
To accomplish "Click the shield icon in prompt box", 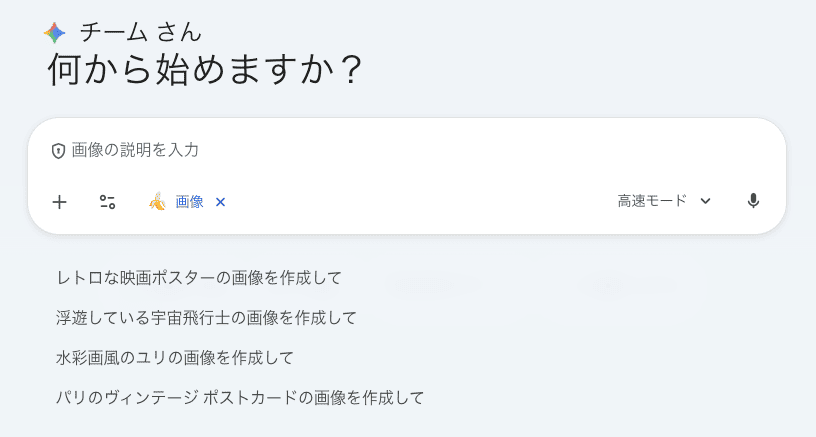I will click(x=58, y=151).
